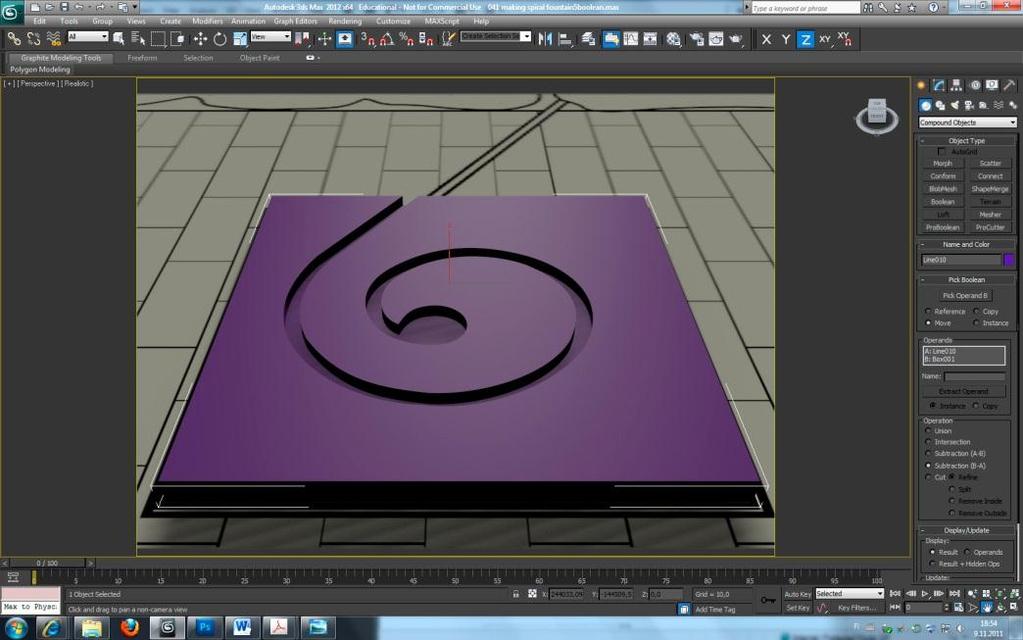Choose the Select Object tool

(x=119, y=39)
